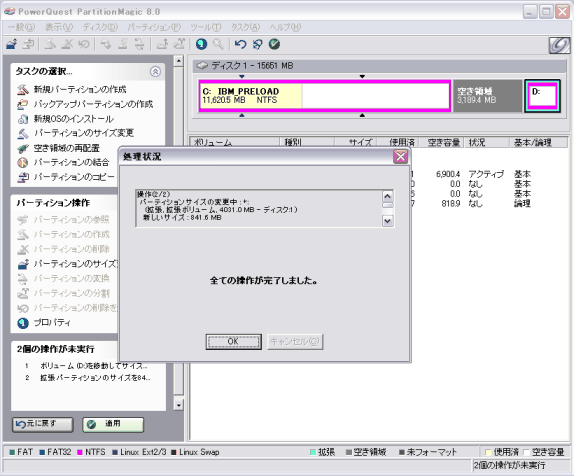The width and height of the screenshot is (574, 476).
Task: Collapse the task selection panel chevron
Action: click(x=155, y=71)
